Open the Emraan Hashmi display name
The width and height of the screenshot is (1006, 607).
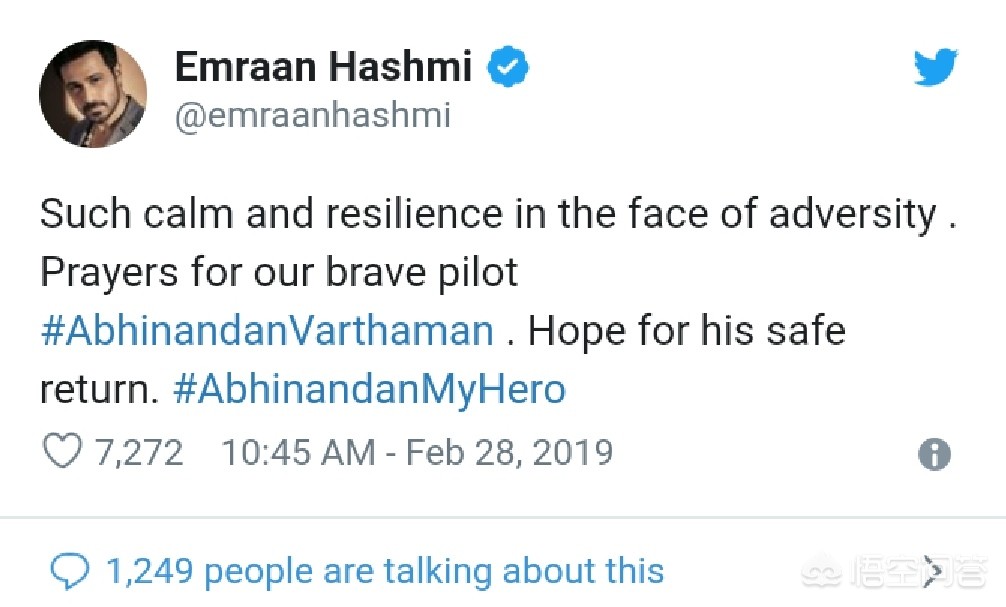point(323,66)
